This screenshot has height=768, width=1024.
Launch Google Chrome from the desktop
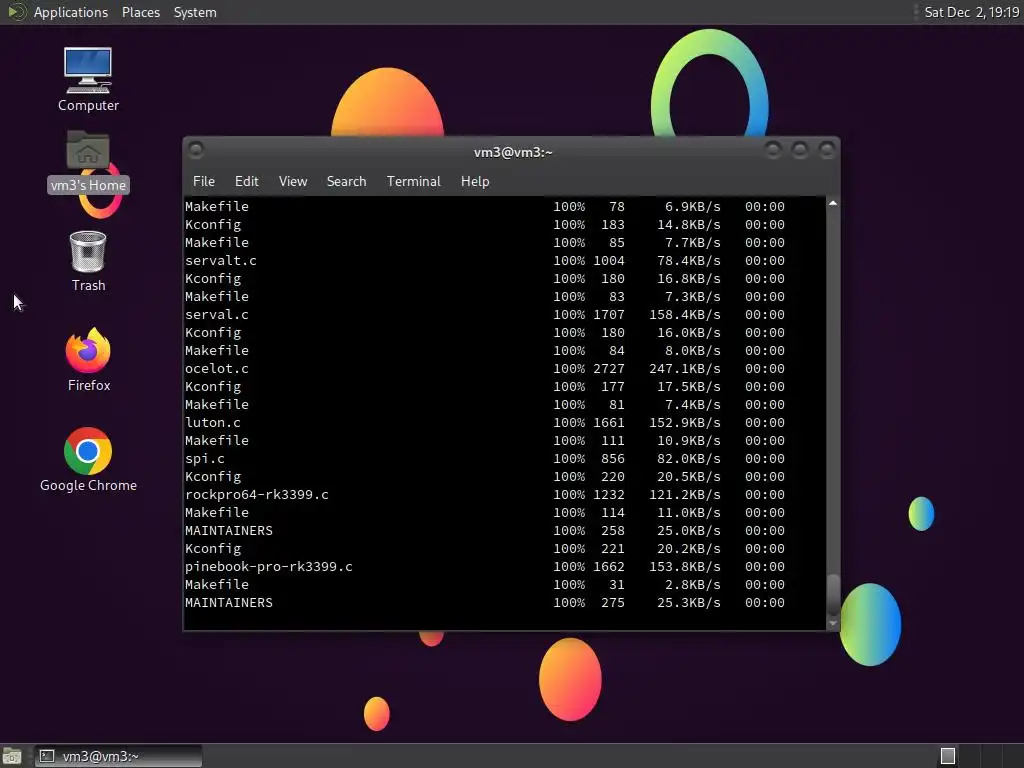(88, 459)
